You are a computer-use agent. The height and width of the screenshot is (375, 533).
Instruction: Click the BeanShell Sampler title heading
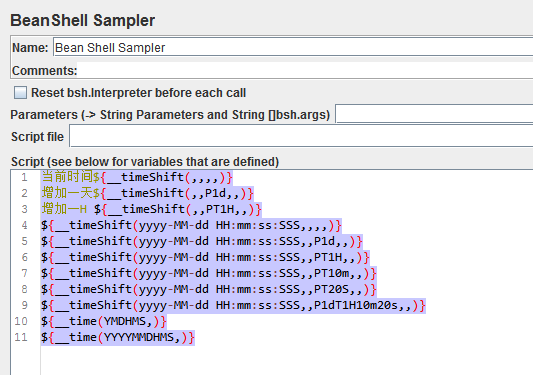pos(83,20)
